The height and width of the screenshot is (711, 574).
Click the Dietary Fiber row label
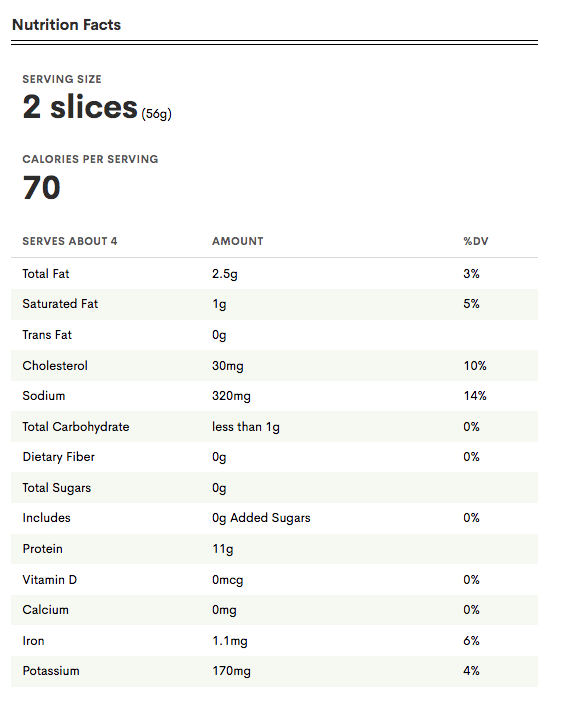[x=58, y=457]
